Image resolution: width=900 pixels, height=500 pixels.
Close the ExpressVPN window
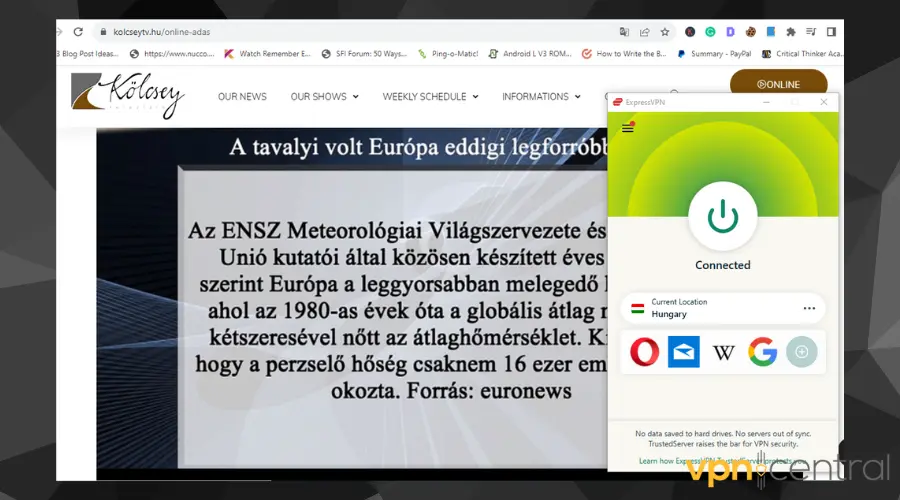(824, 102)
